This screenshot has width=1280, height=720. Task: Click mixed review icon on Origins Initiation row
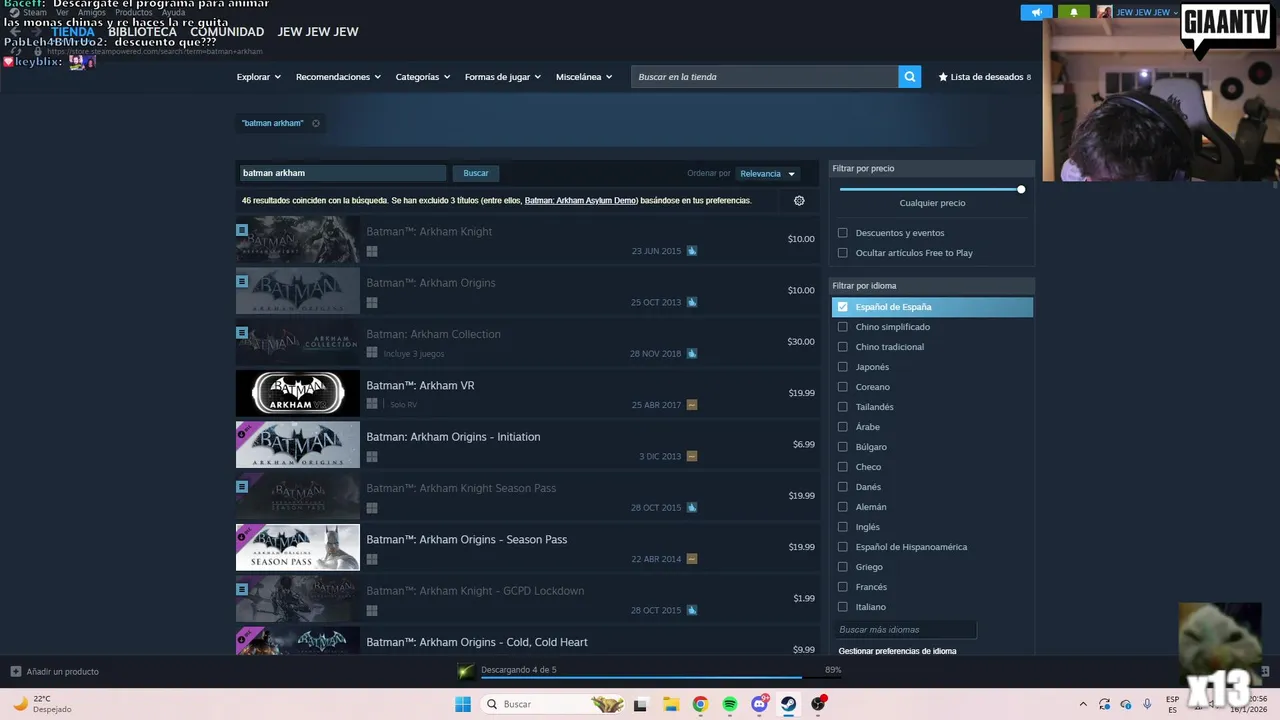[692, 456]
